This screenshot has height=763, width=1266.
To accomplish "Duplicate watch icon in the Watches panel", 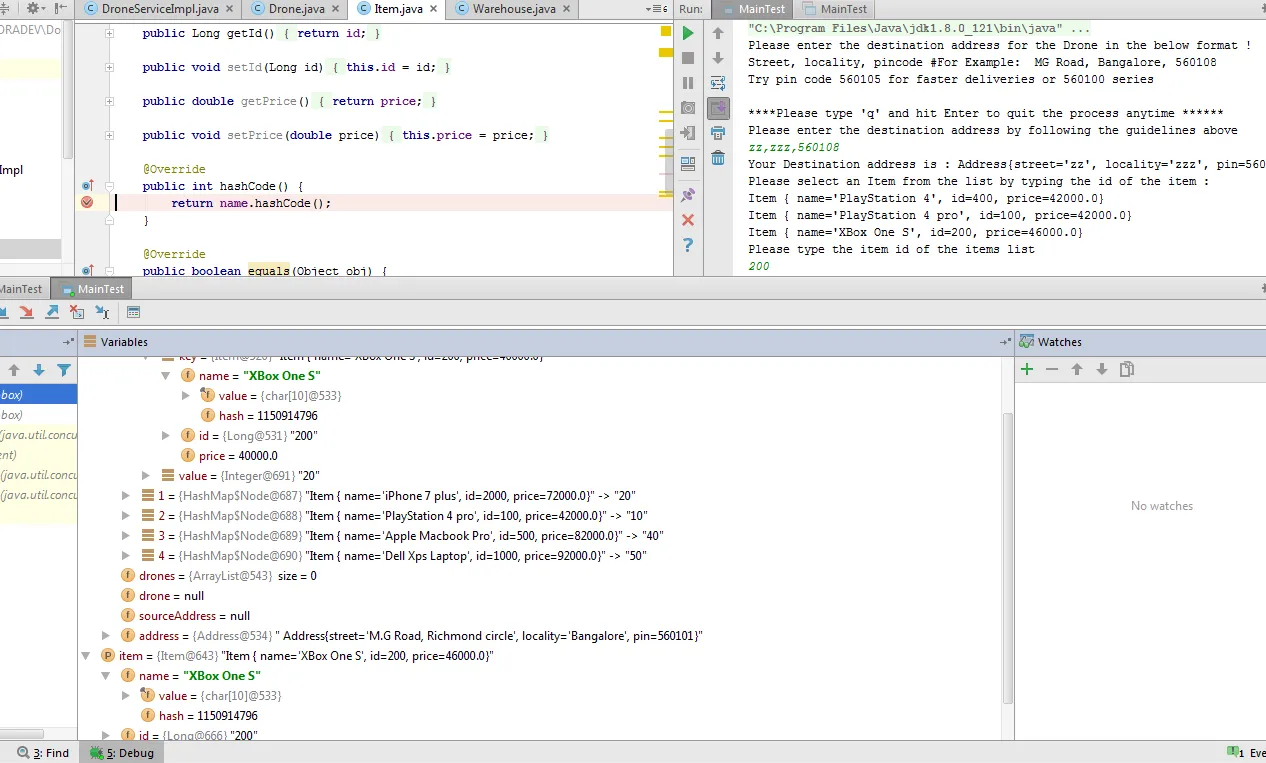I will tap(1127, 369).
